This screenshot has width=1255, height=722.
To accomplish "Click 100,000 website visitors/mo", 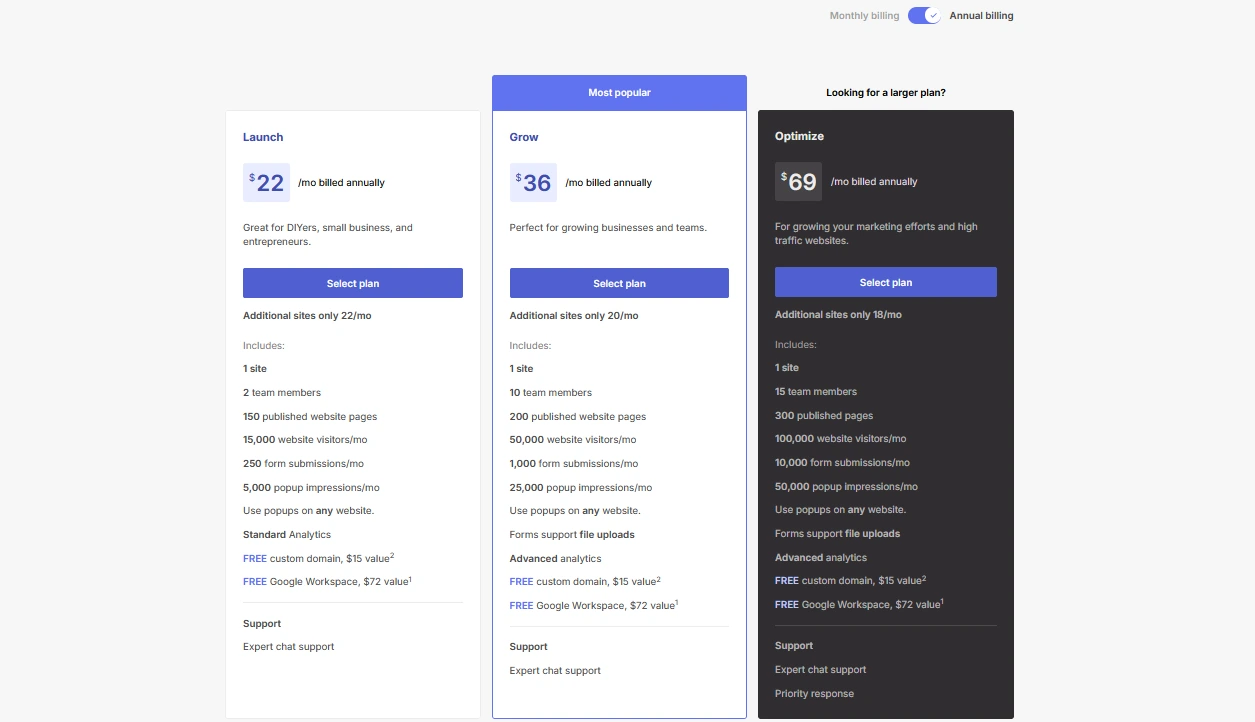I will click(x=841, y=439).
